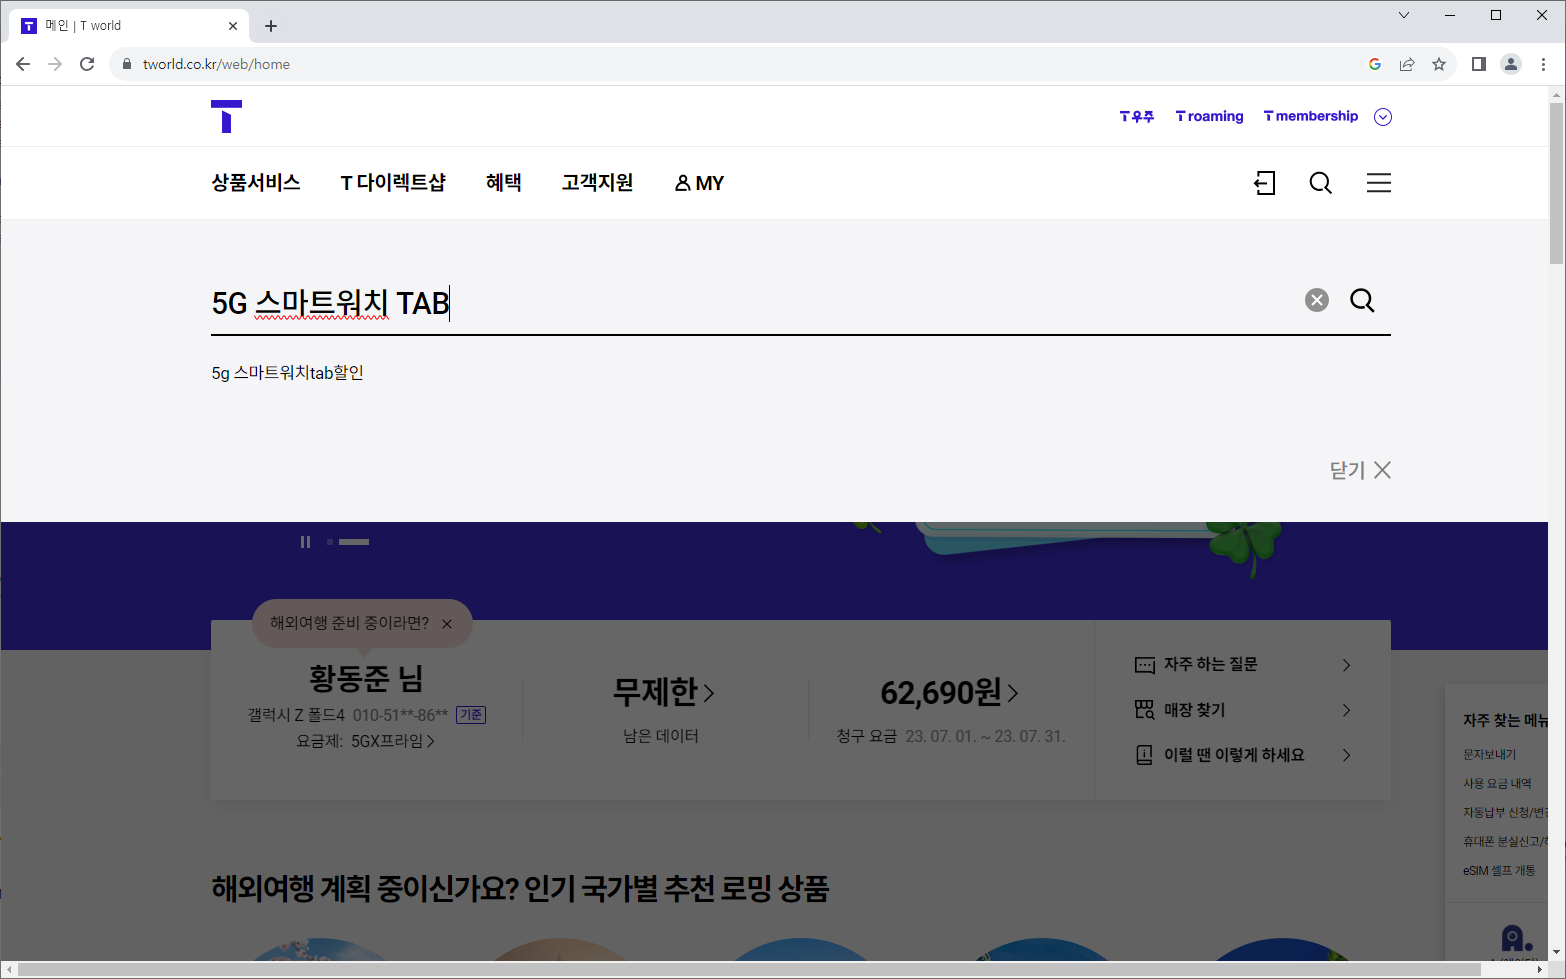Open the 상품서비스 menu
Viewport: 1566px width, 979px height.
pos(256,183)
